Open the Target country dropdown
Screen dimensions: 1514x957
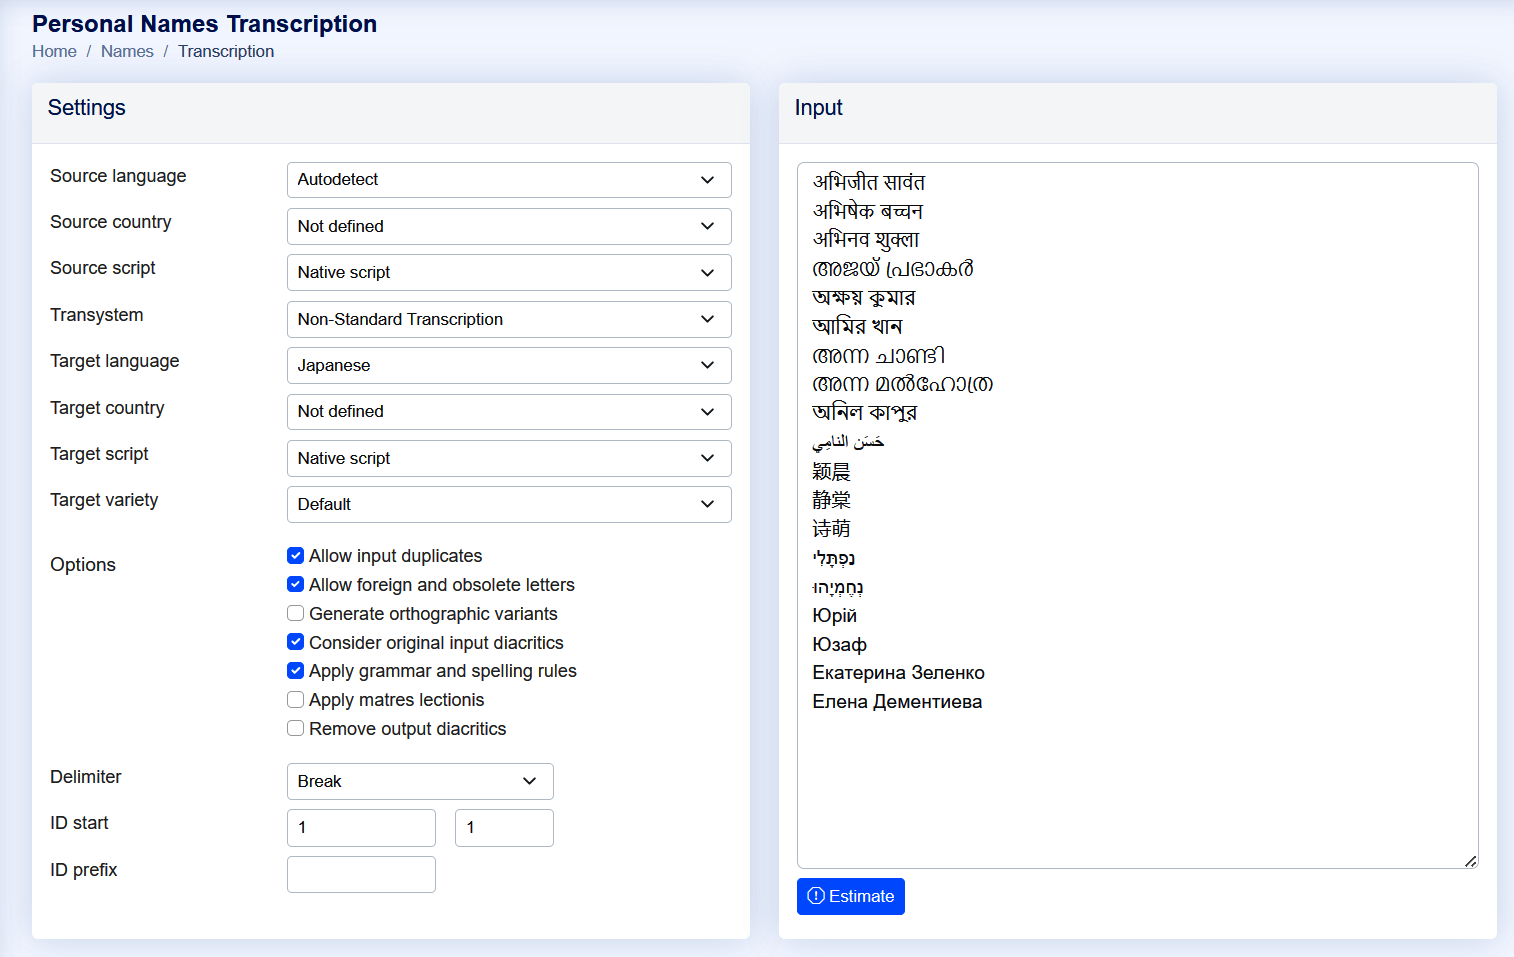pyautogui.click(x=509, y=411)
